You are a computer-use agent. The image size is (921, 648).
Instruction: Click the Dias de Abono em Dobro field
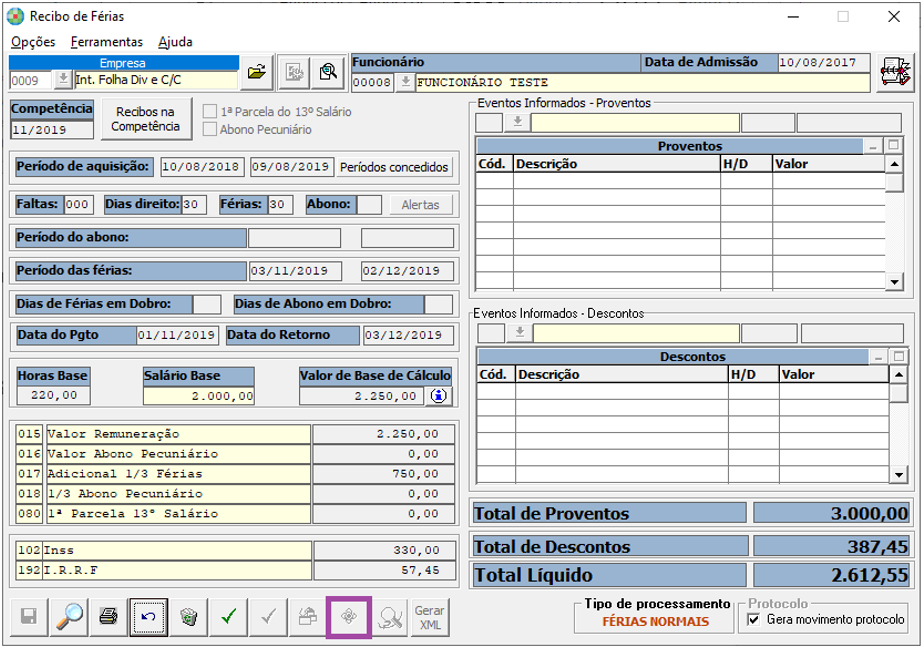click(438, 304)
